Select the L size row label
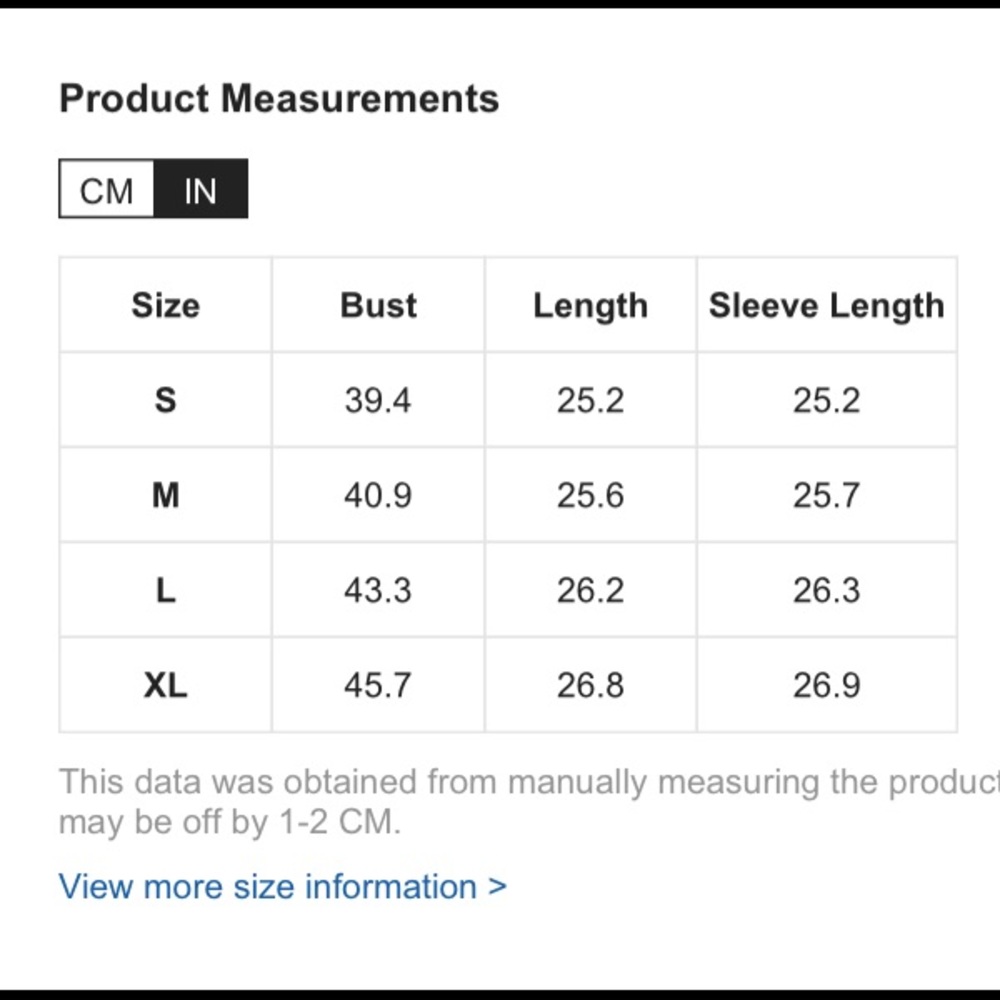Screen dimensions: 1000x1000 click(x=166, y=590)
